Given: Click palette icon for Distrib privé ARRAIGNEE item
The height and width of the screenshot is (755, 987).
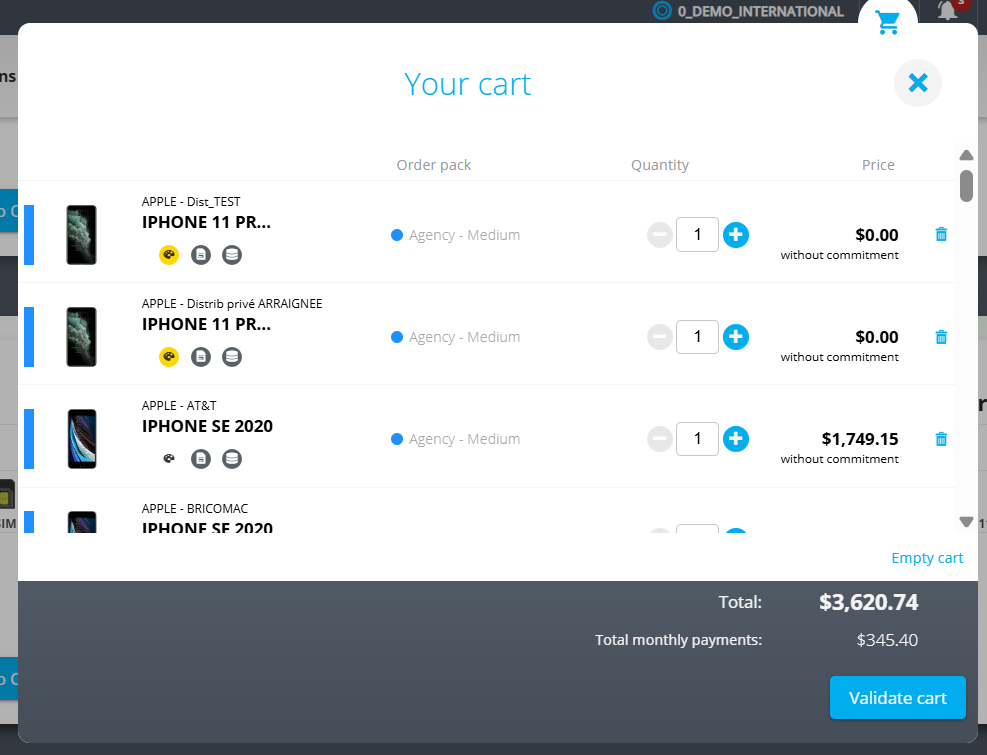Looking at the screenshot, I should click(x=169, y=357).
